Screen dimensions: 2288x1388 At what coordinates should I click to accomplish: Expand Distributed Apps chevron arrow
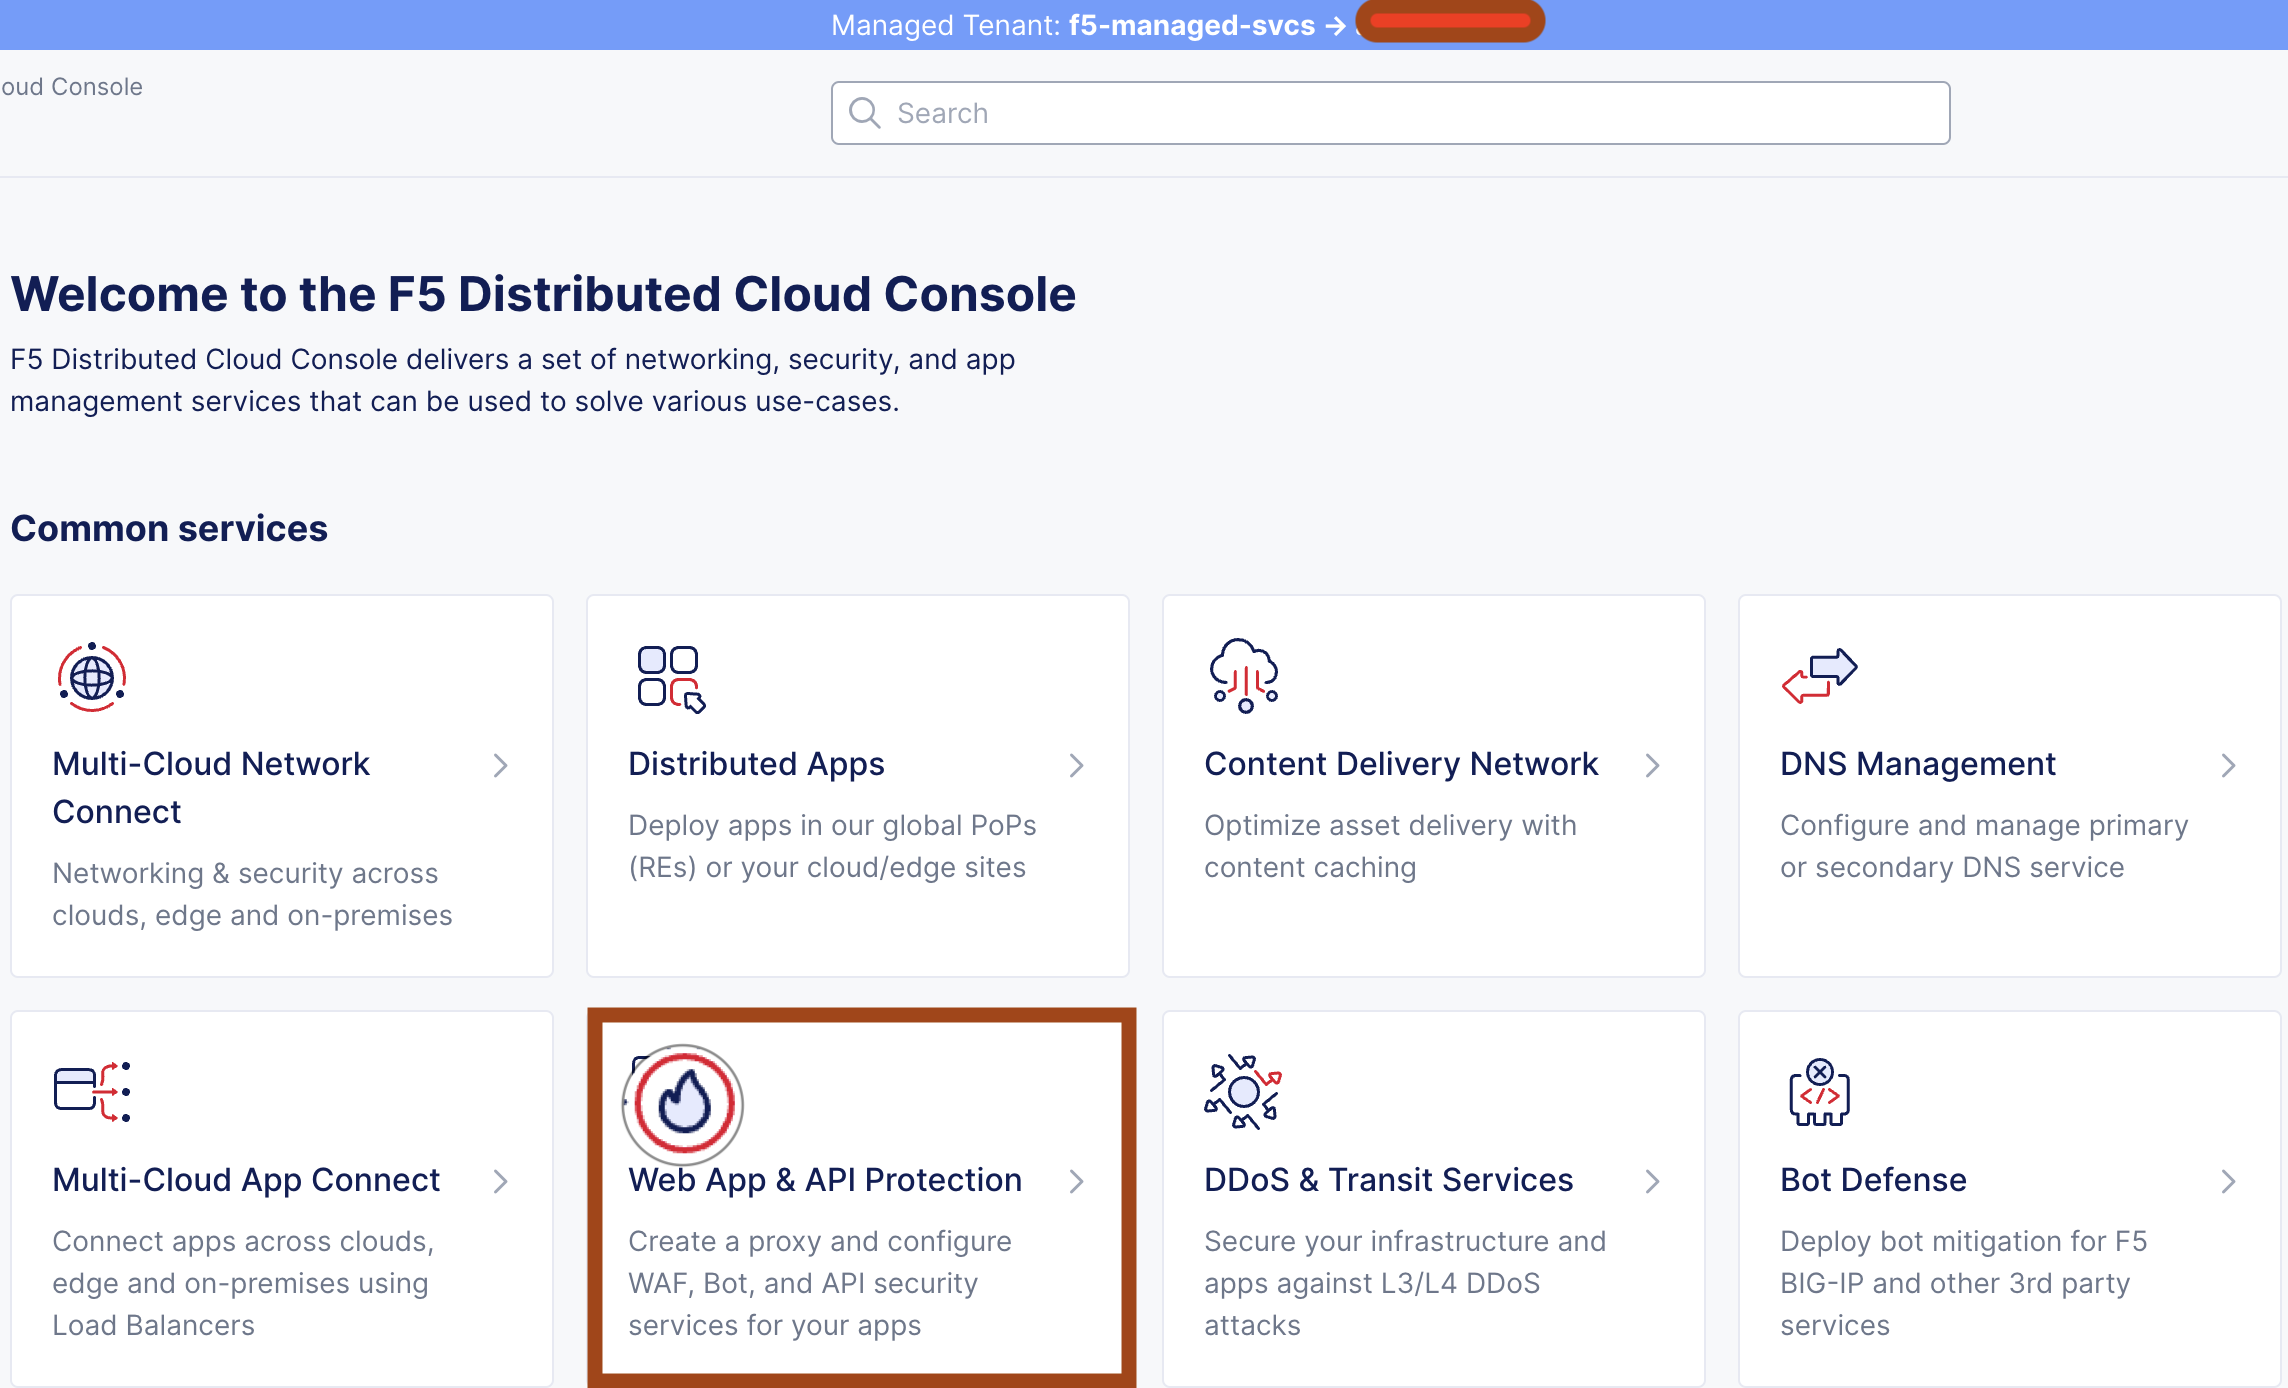1077,766
